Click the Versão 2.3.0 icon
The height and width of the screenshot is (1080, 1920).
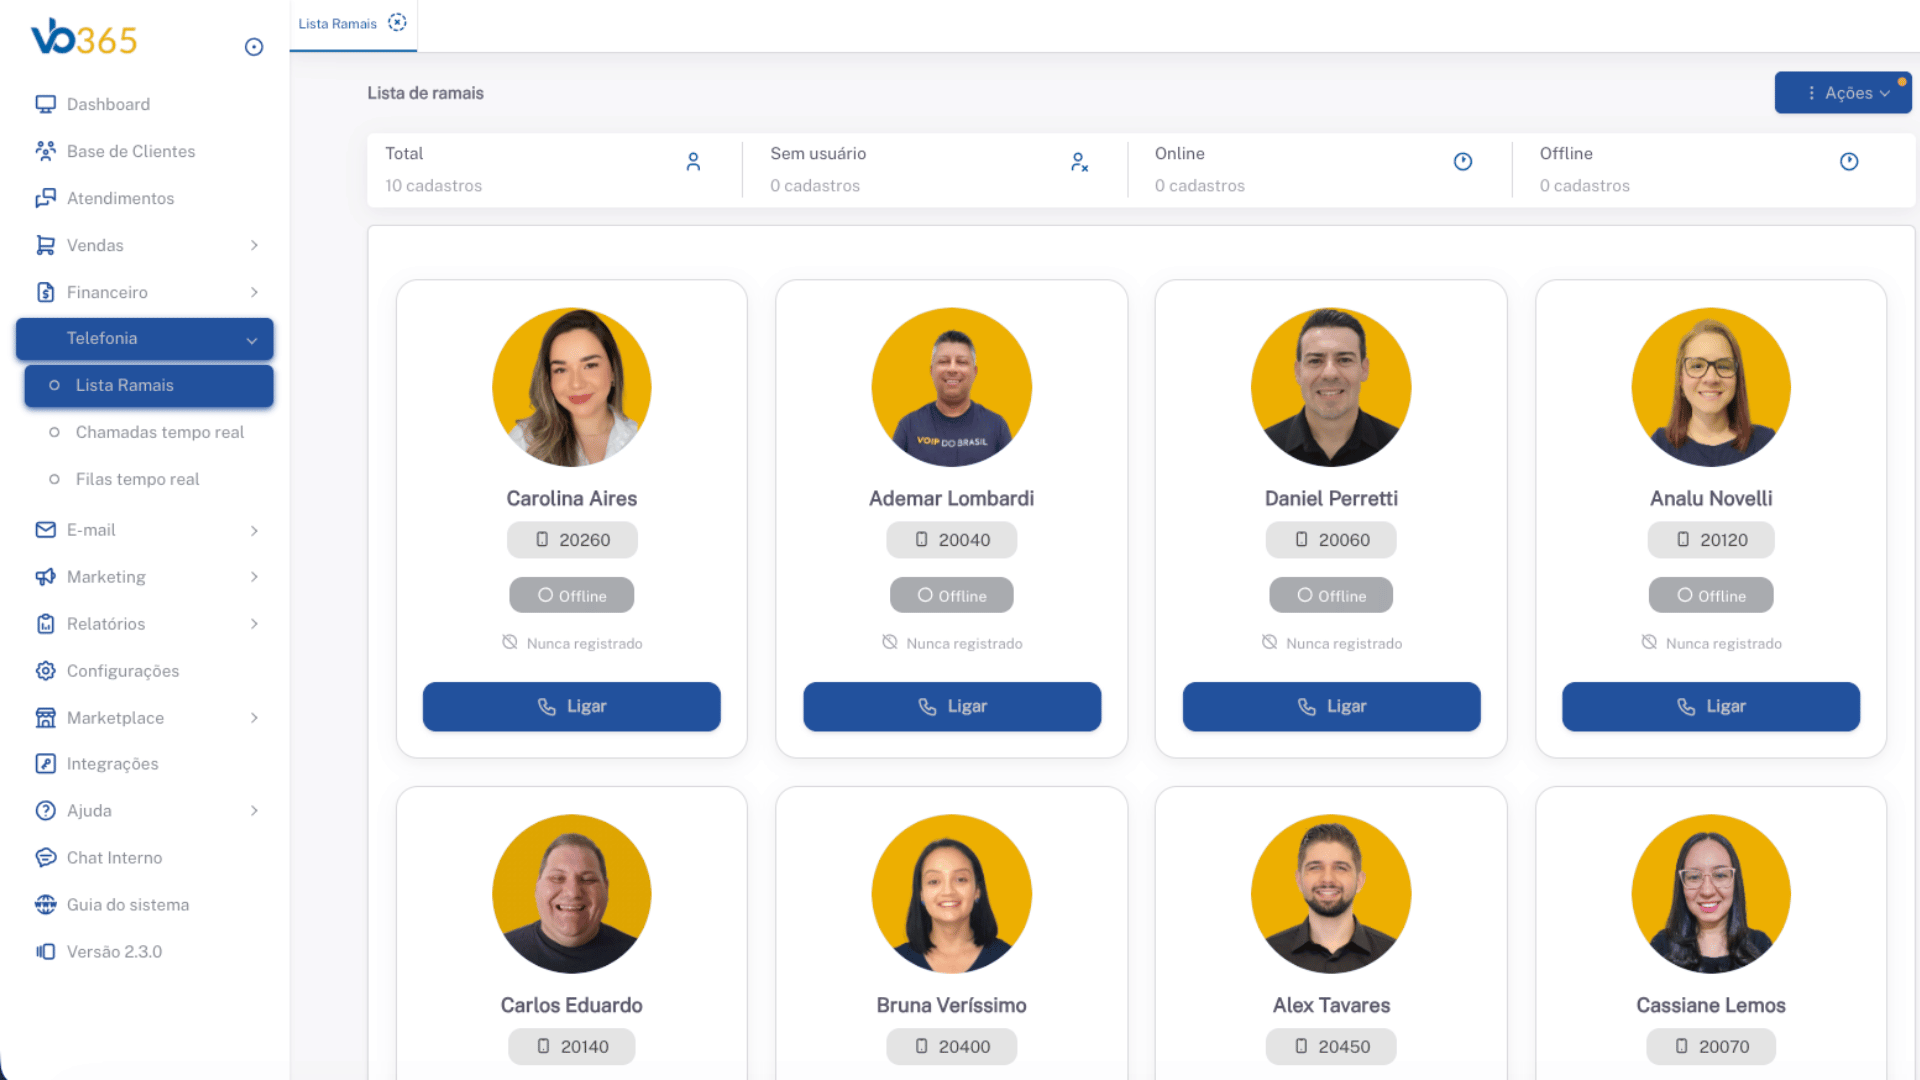click(x=45, y=952)
